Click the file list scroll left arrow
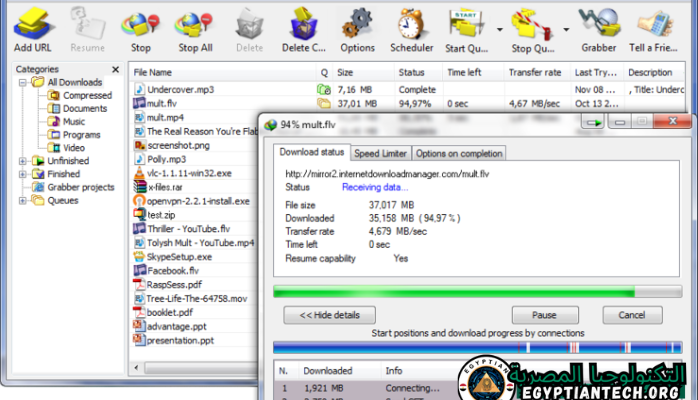 [x=136, y=368]
